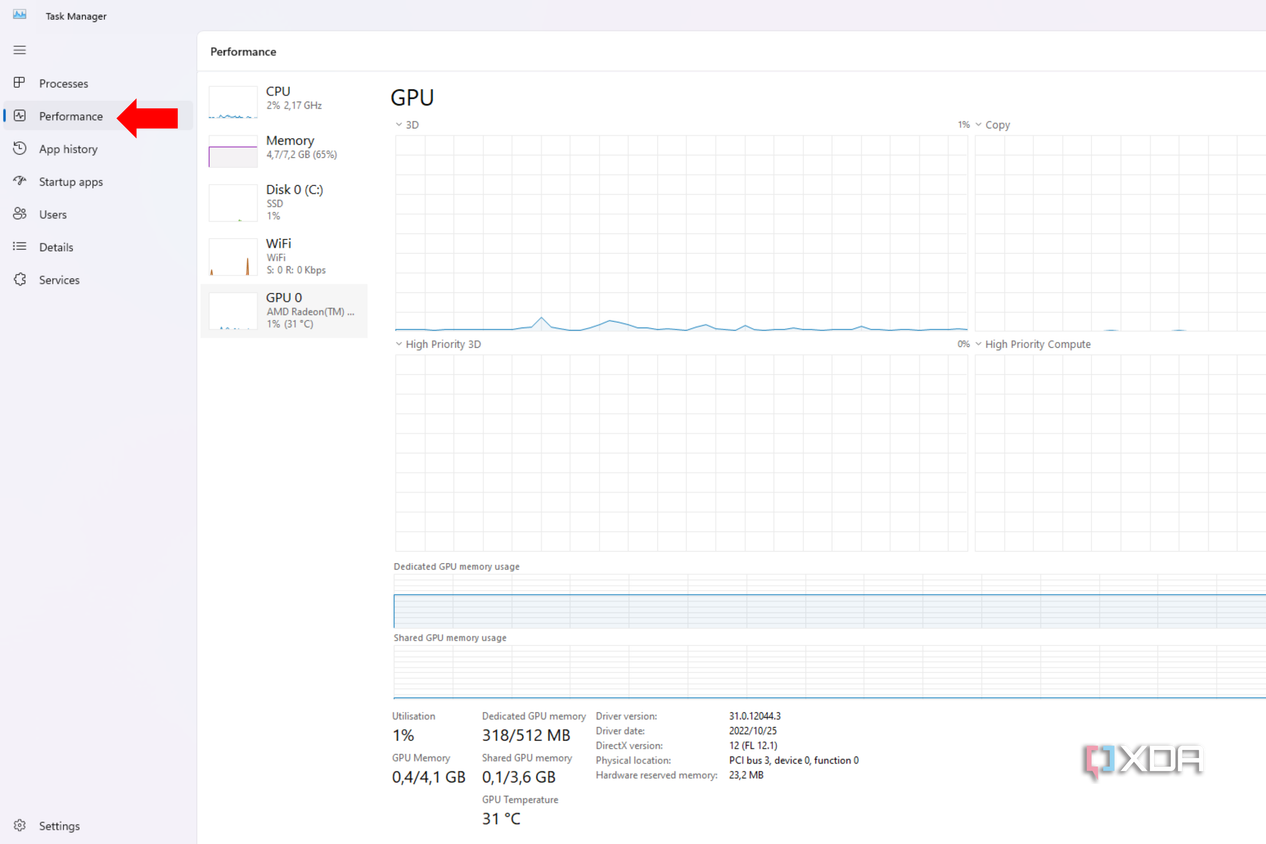Viewport: 1266px width, 844px height.
Task: Open the Services page
Action: pos(59,281)
